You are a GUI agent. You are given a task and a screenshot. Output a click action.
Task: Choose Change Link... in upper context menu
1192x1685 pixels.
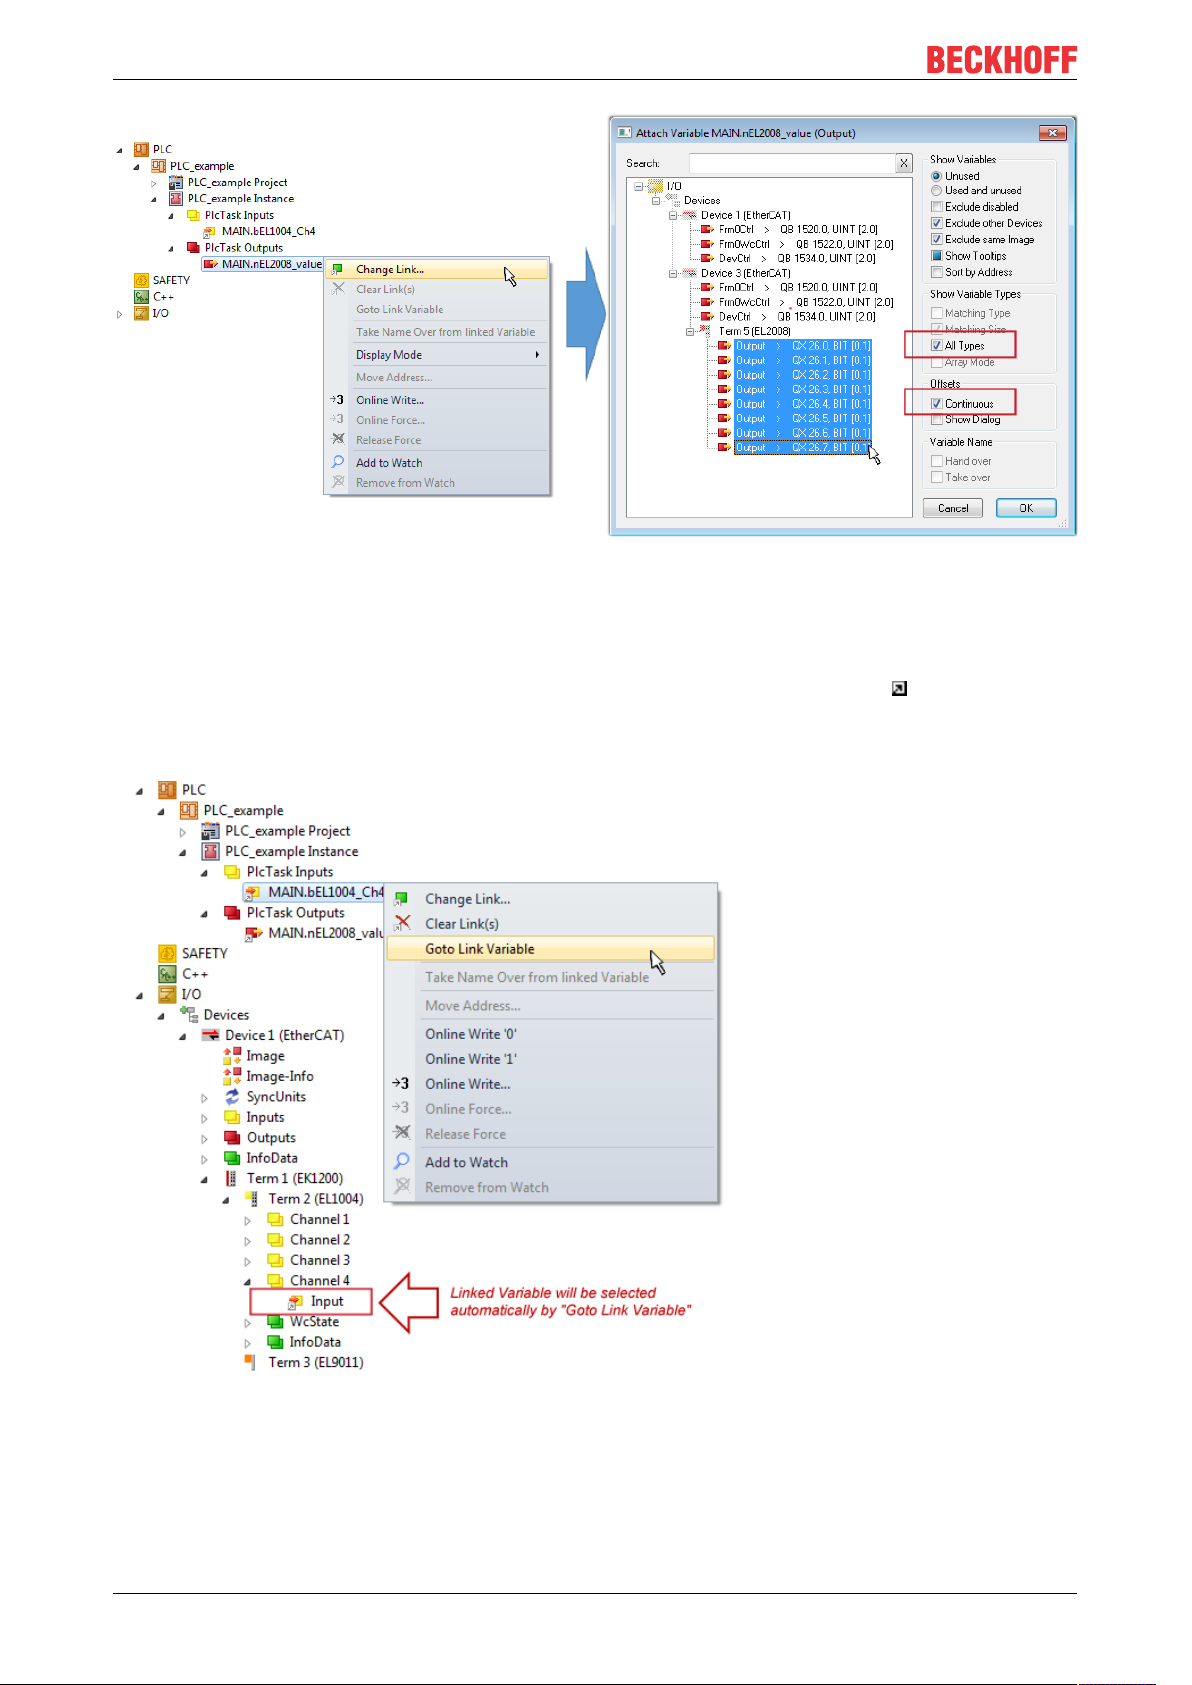[390, 269]
